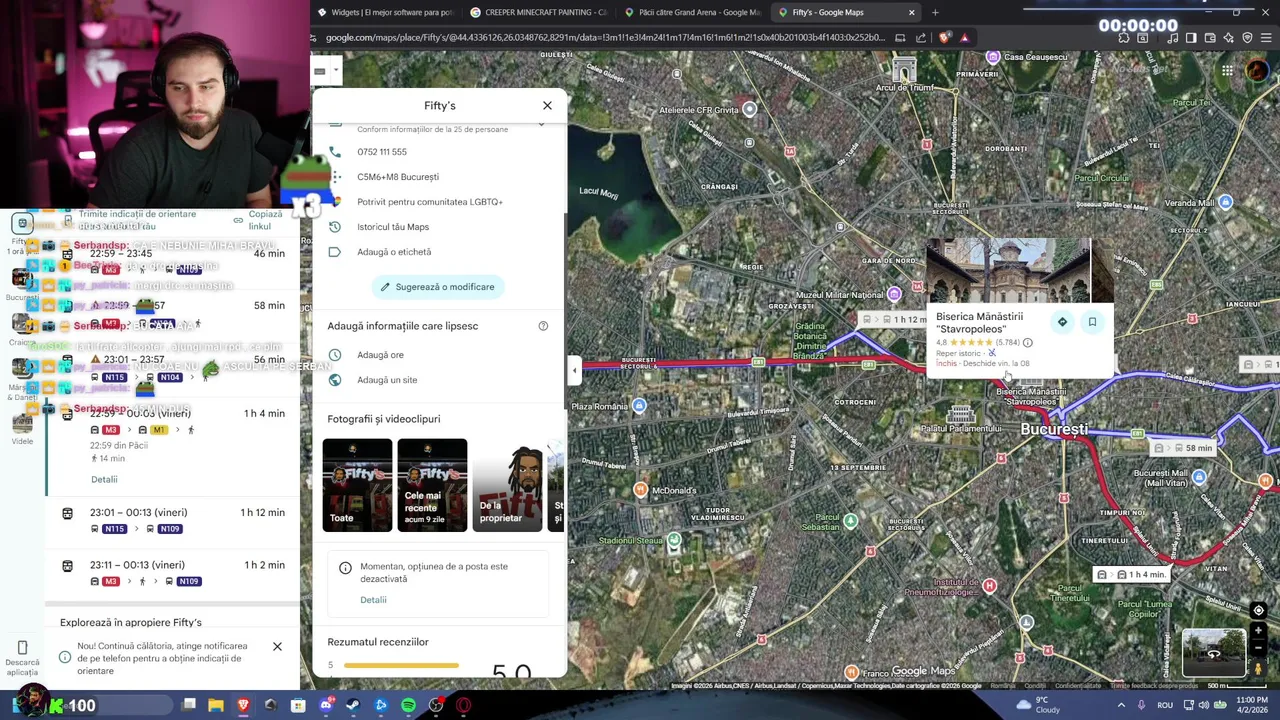Open File Explorer from the taskbar
Screen dimensions: 1280x720
point(215,705)
